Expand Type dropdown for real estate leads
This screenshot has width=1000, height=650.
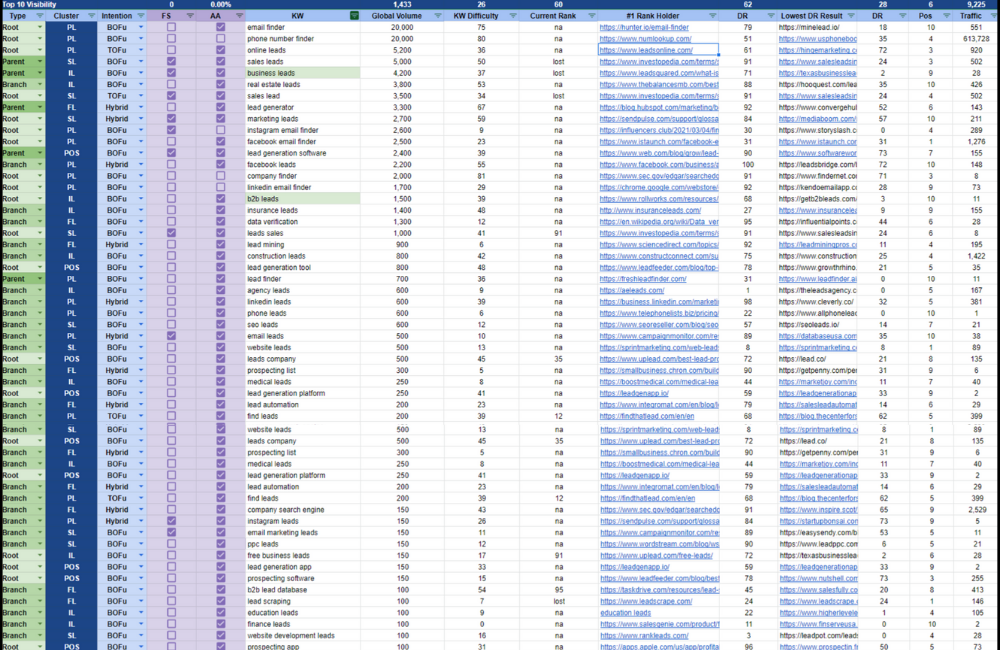tap(40, 85)
